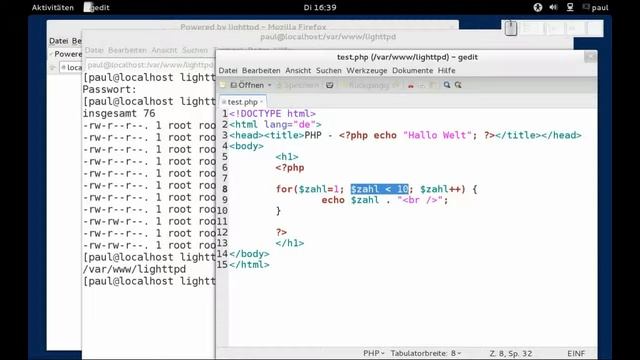Open the Datei menu in gedit
The width and height of the screenshot is (640, 360).
click(228, 70)
